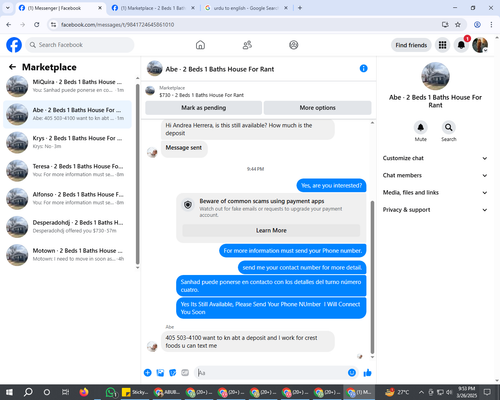Search in conversation with magnifier icon
The width and height of the screenshot is (500, 400).
(x=449, y=127)
